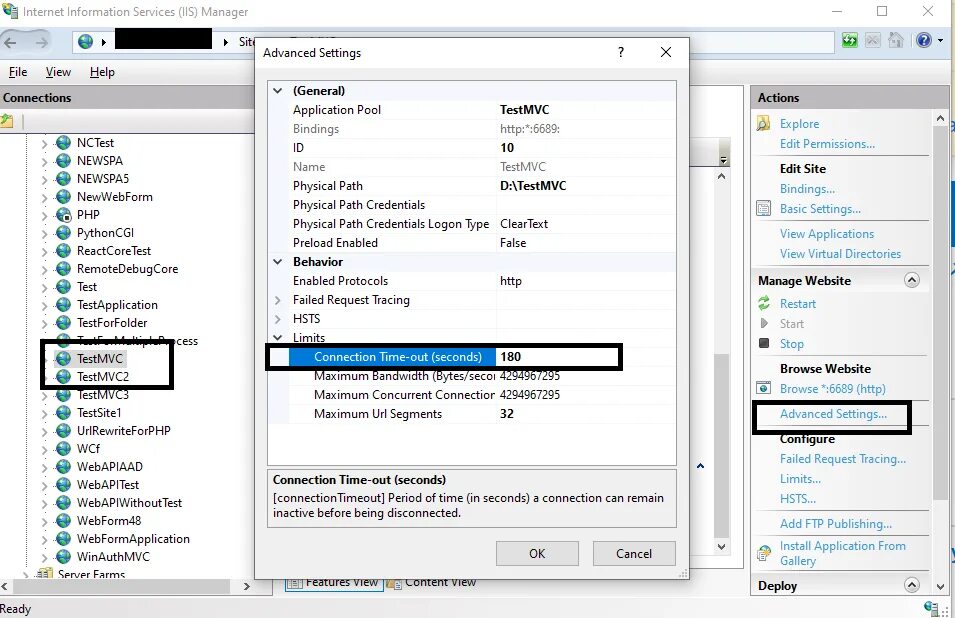955x618 pixels.
Task: Click the NCTest site globe icon
Action: (x=63, y=142)
